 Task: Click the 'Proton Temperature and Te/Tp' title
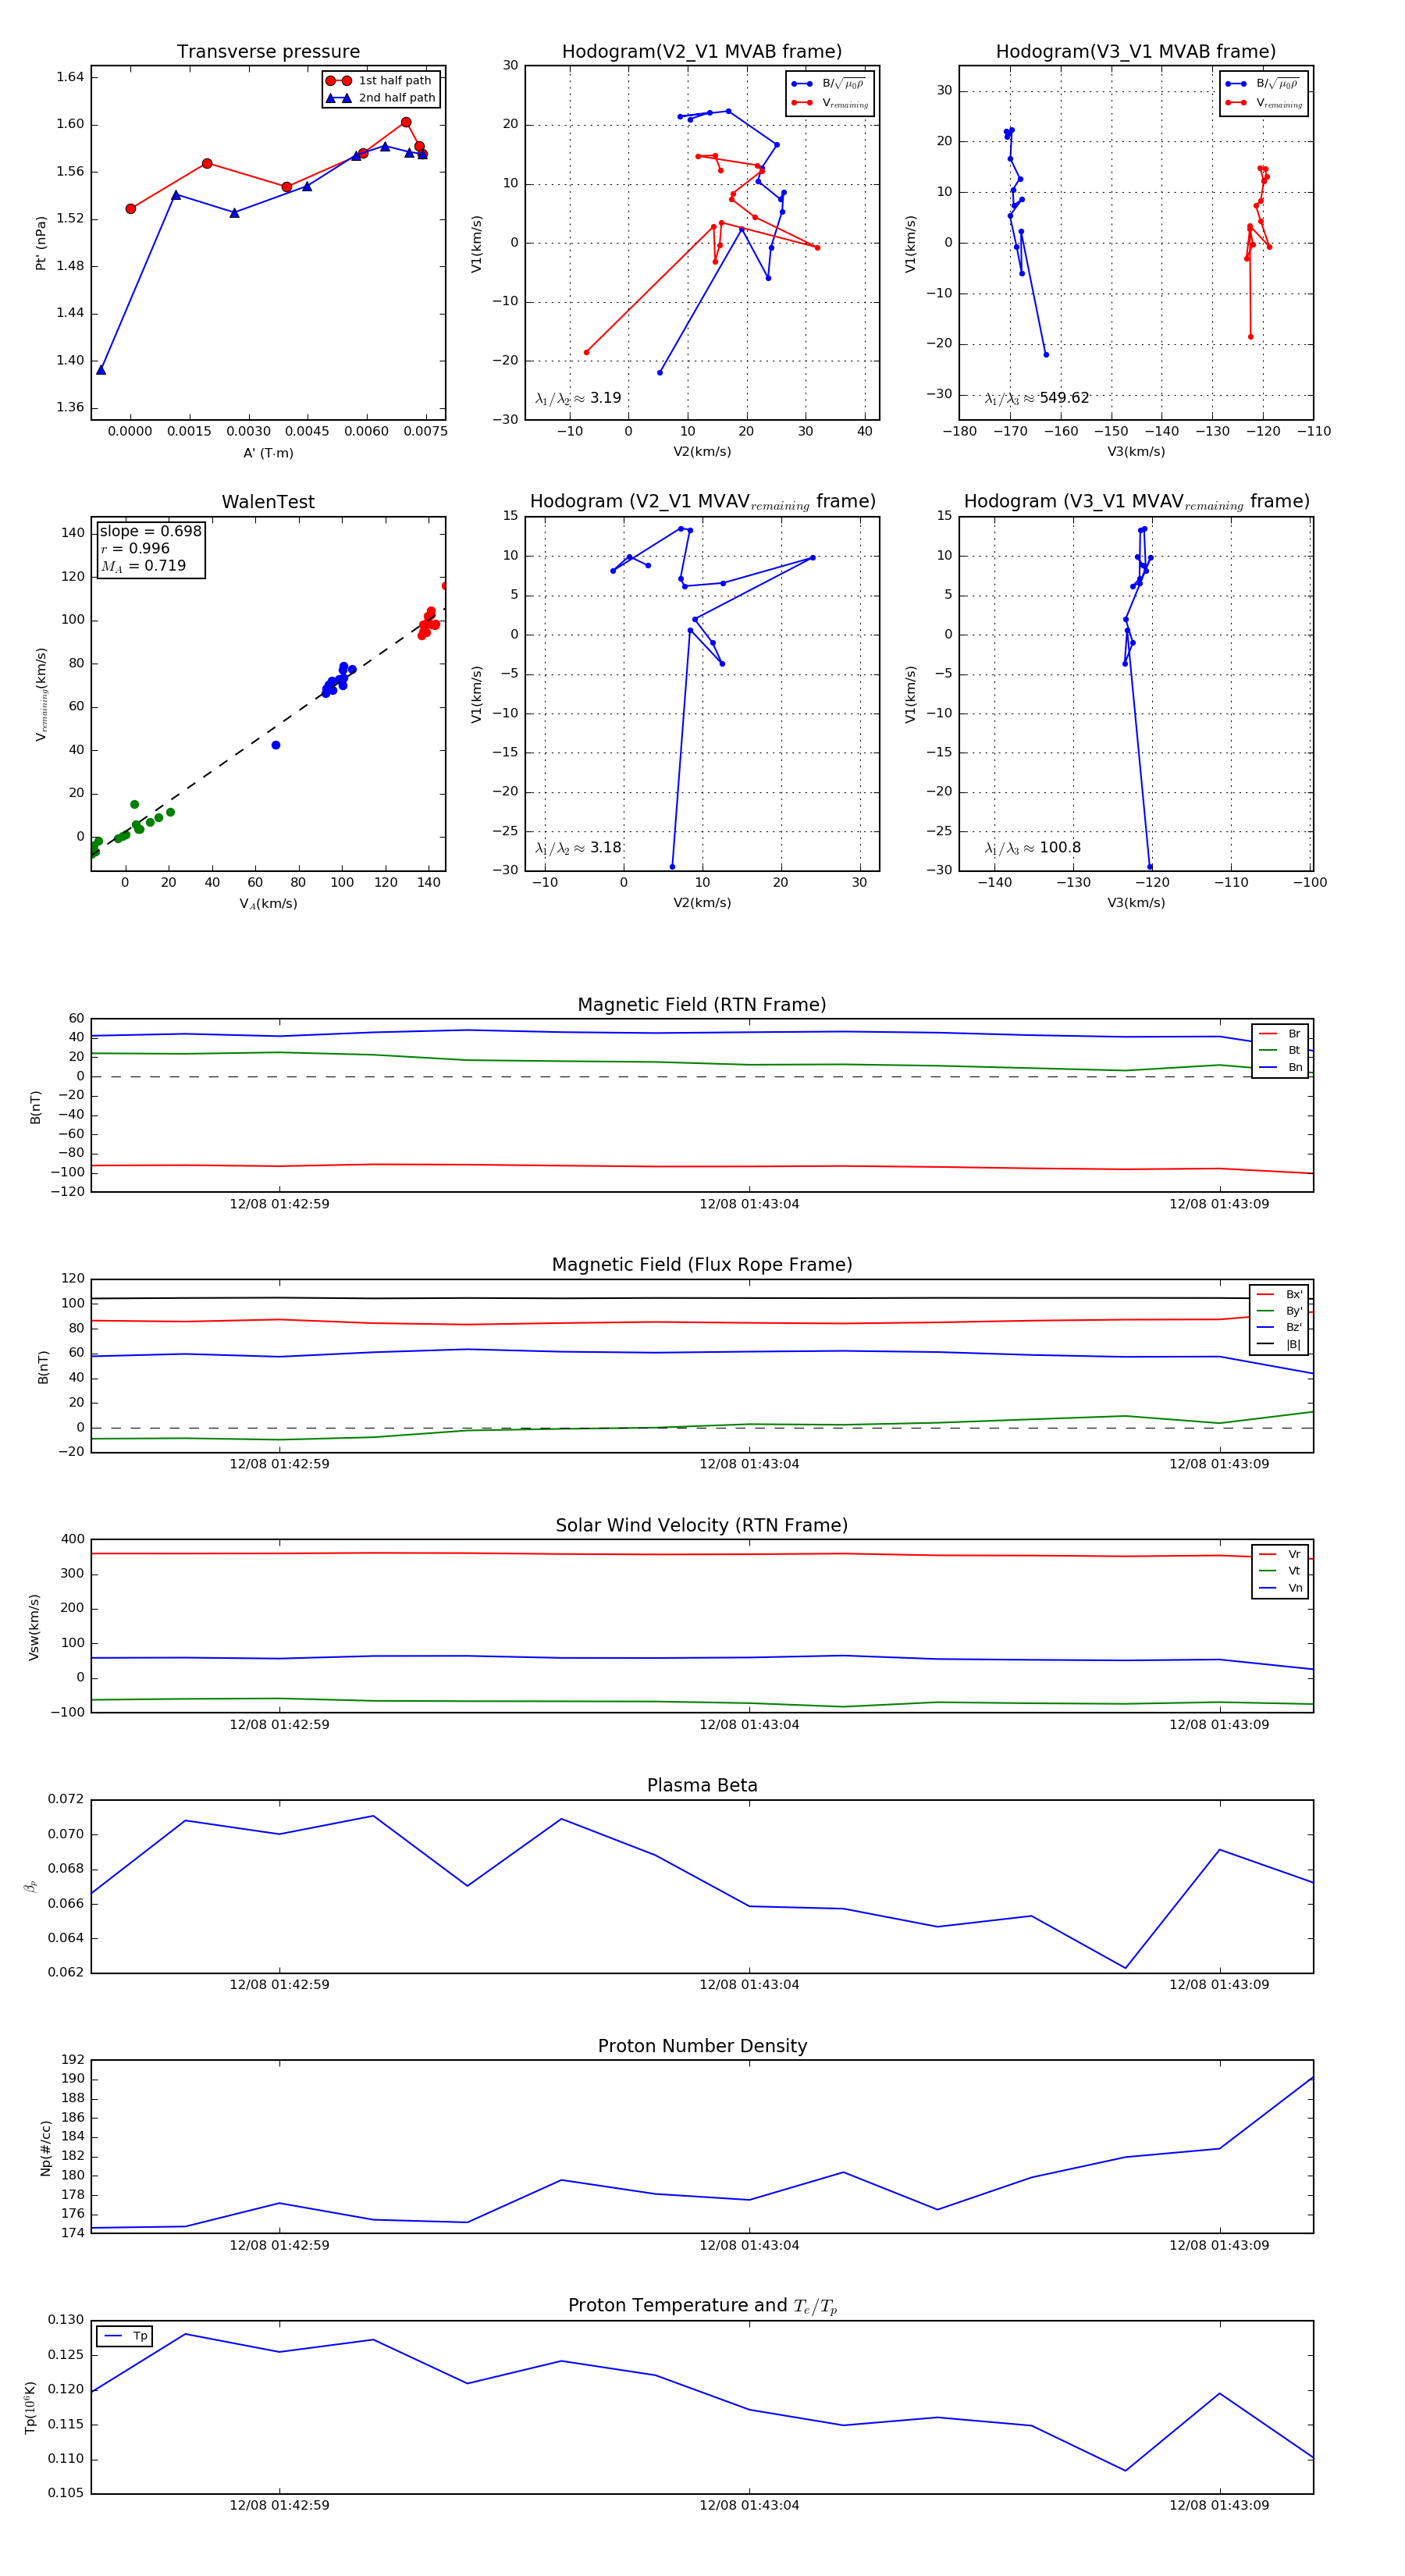pos(702,2306)
